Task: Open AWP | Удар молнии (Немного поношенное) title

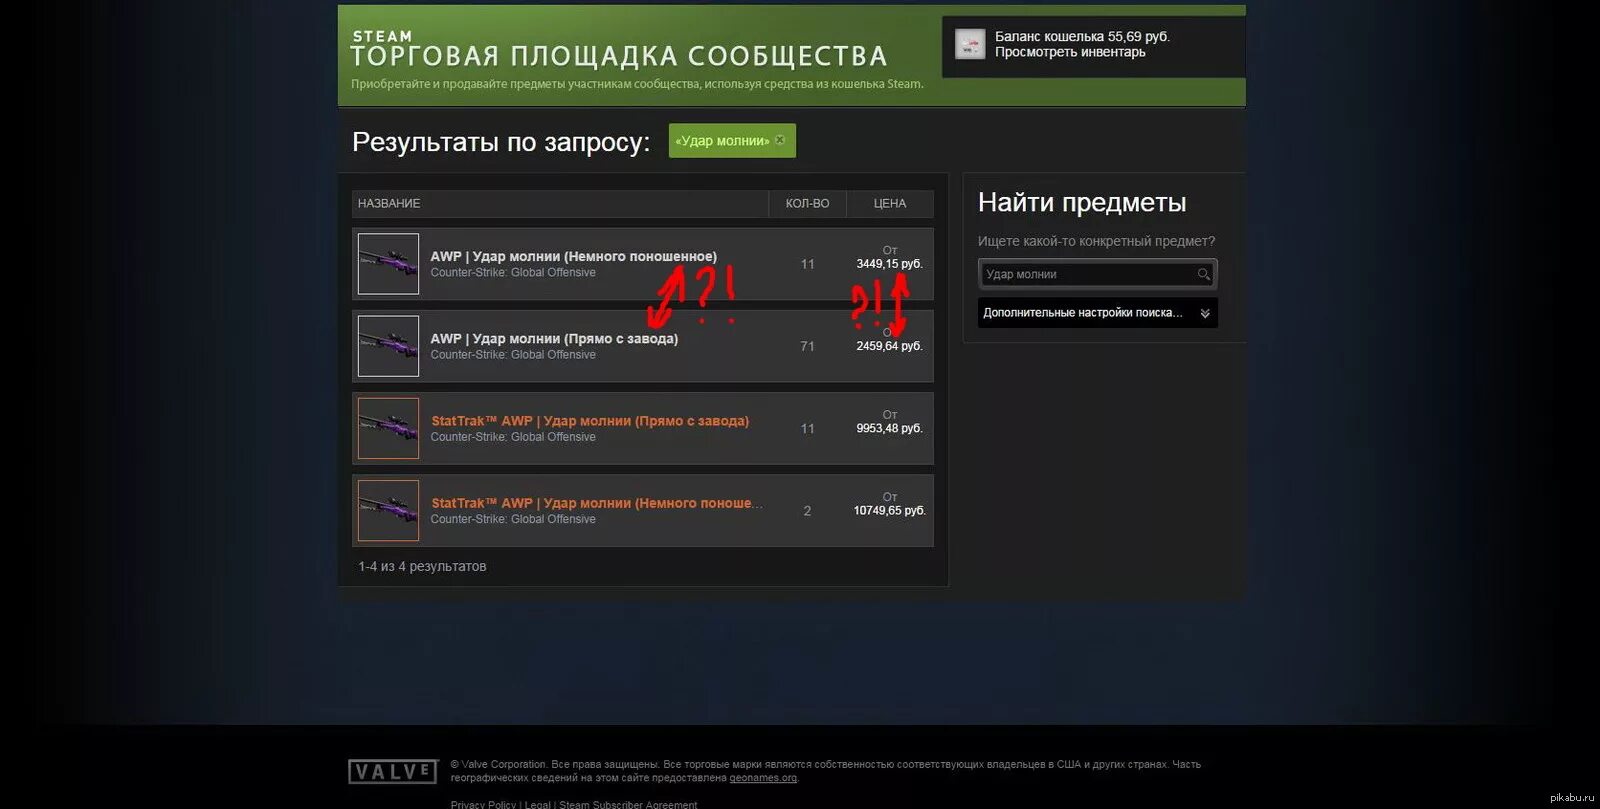Action: pos(574,256)
